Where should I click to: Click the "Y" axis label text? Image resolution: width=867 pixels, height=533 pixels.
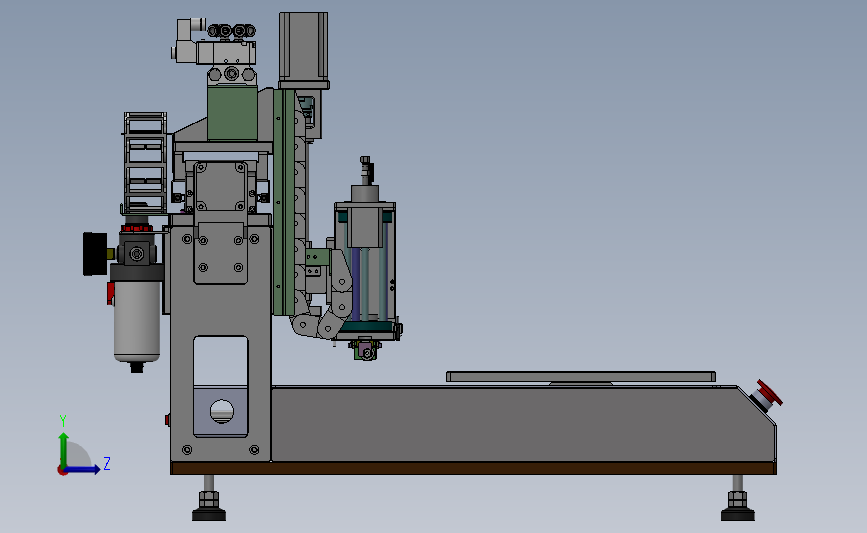pyautogui.click(x=63, y=421)
